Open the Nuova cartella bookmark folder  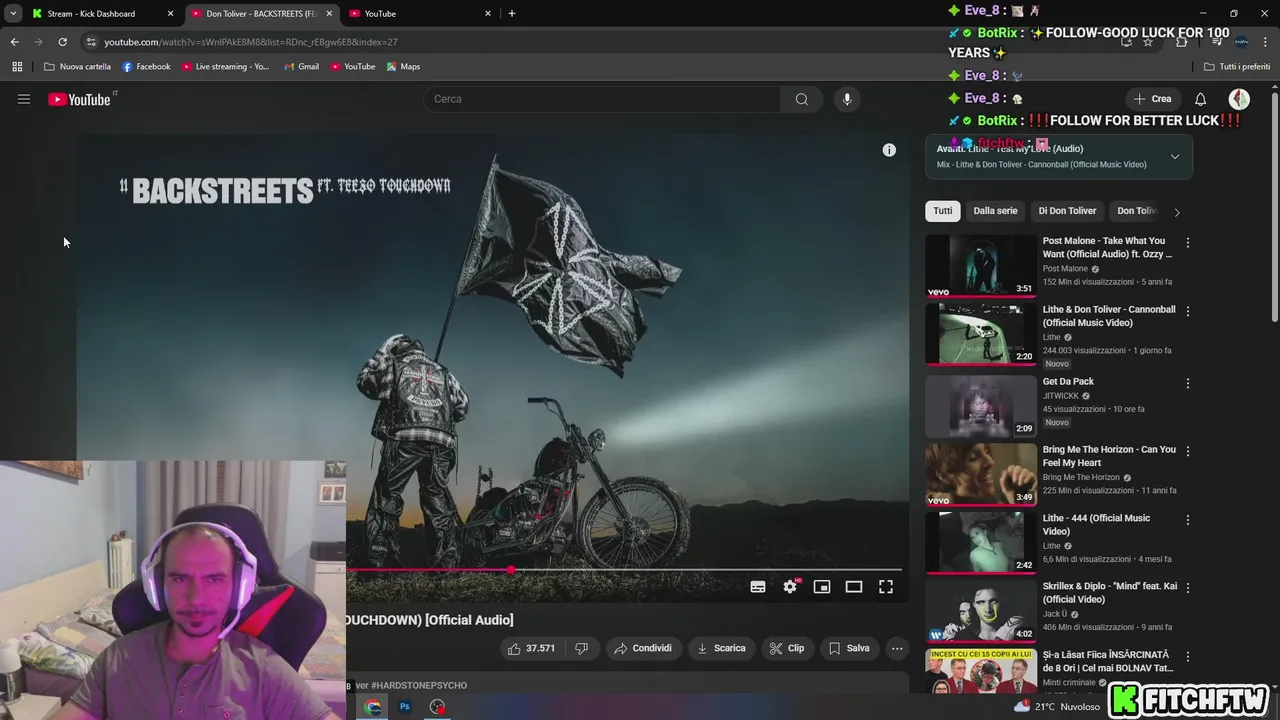coord(77,67)
